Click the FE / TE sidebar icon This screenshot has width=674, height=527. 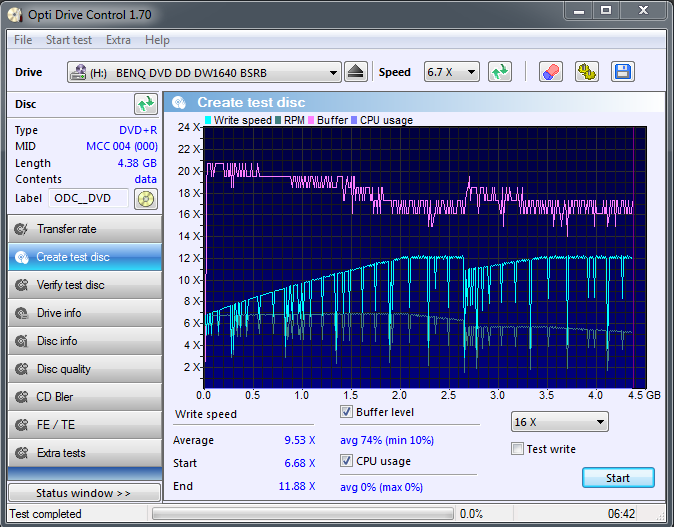(x=21, y=425)
